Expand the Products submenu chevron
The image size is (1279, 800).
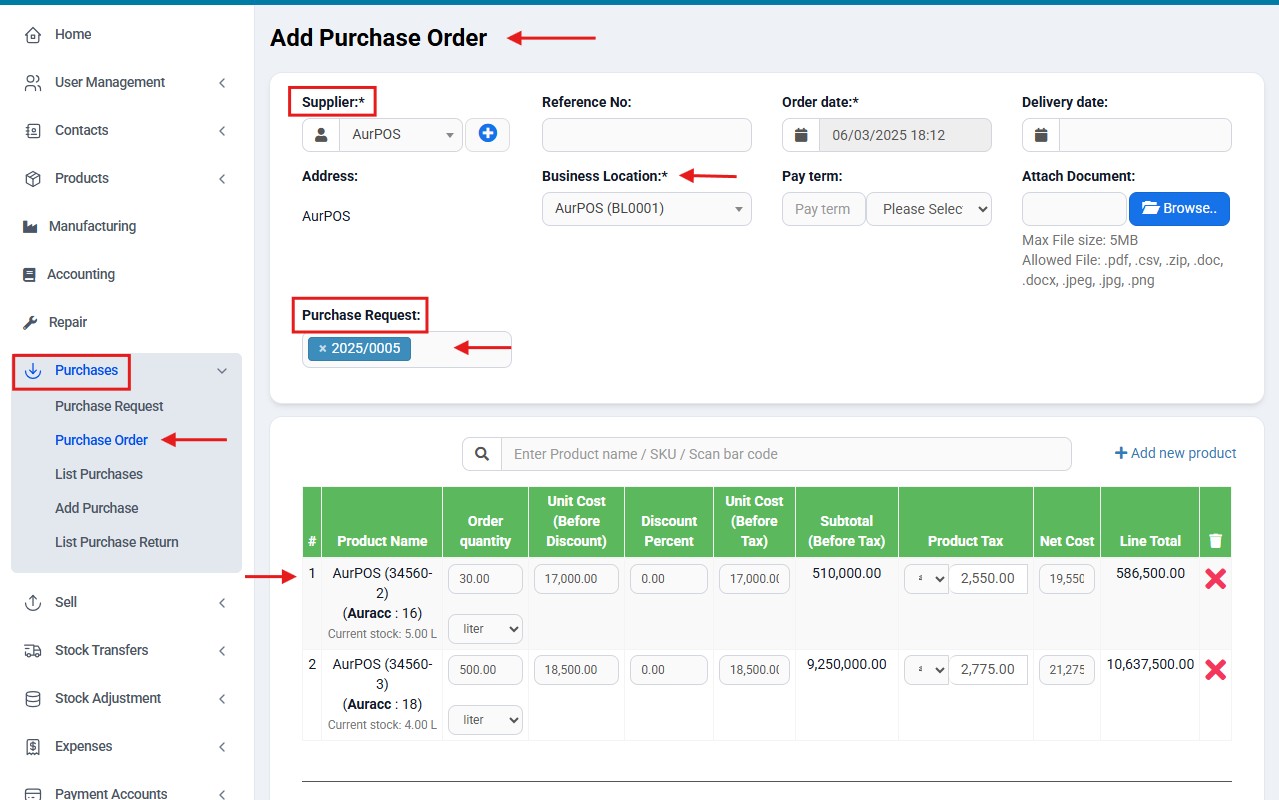pyautogui.click(x=222, y=179)
